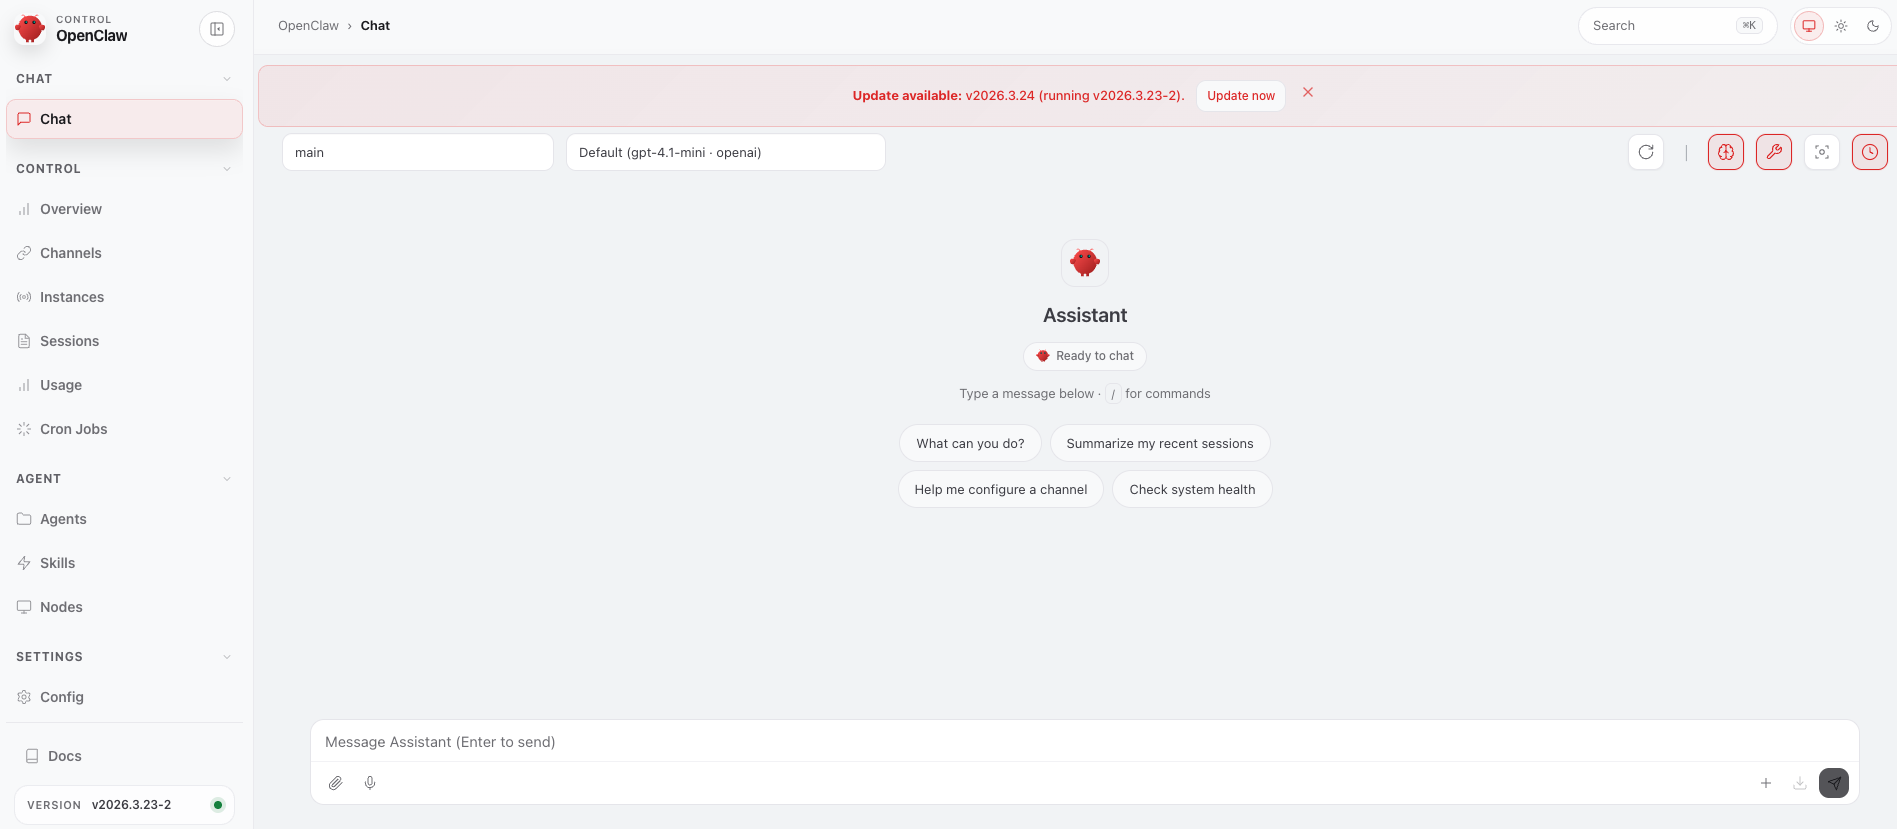Go to the Skills page

[57, 563]
